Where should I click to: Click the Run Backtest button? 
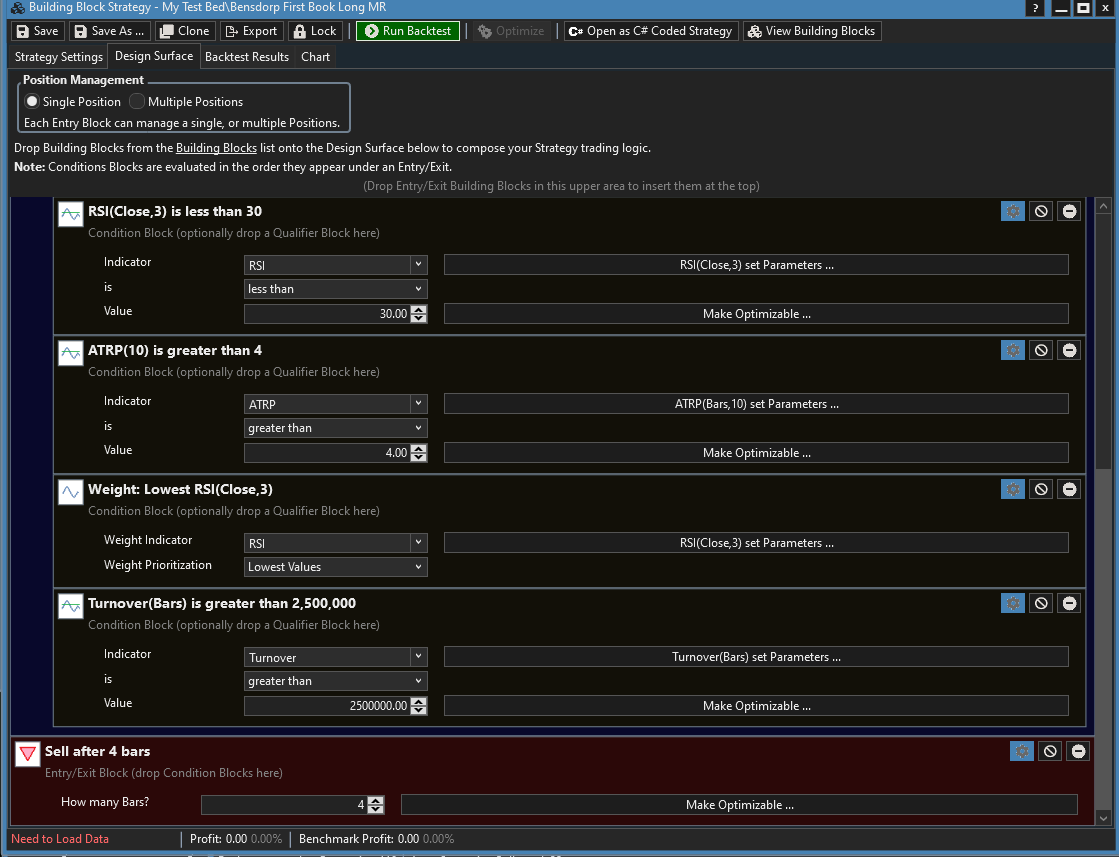coord(409,31)
